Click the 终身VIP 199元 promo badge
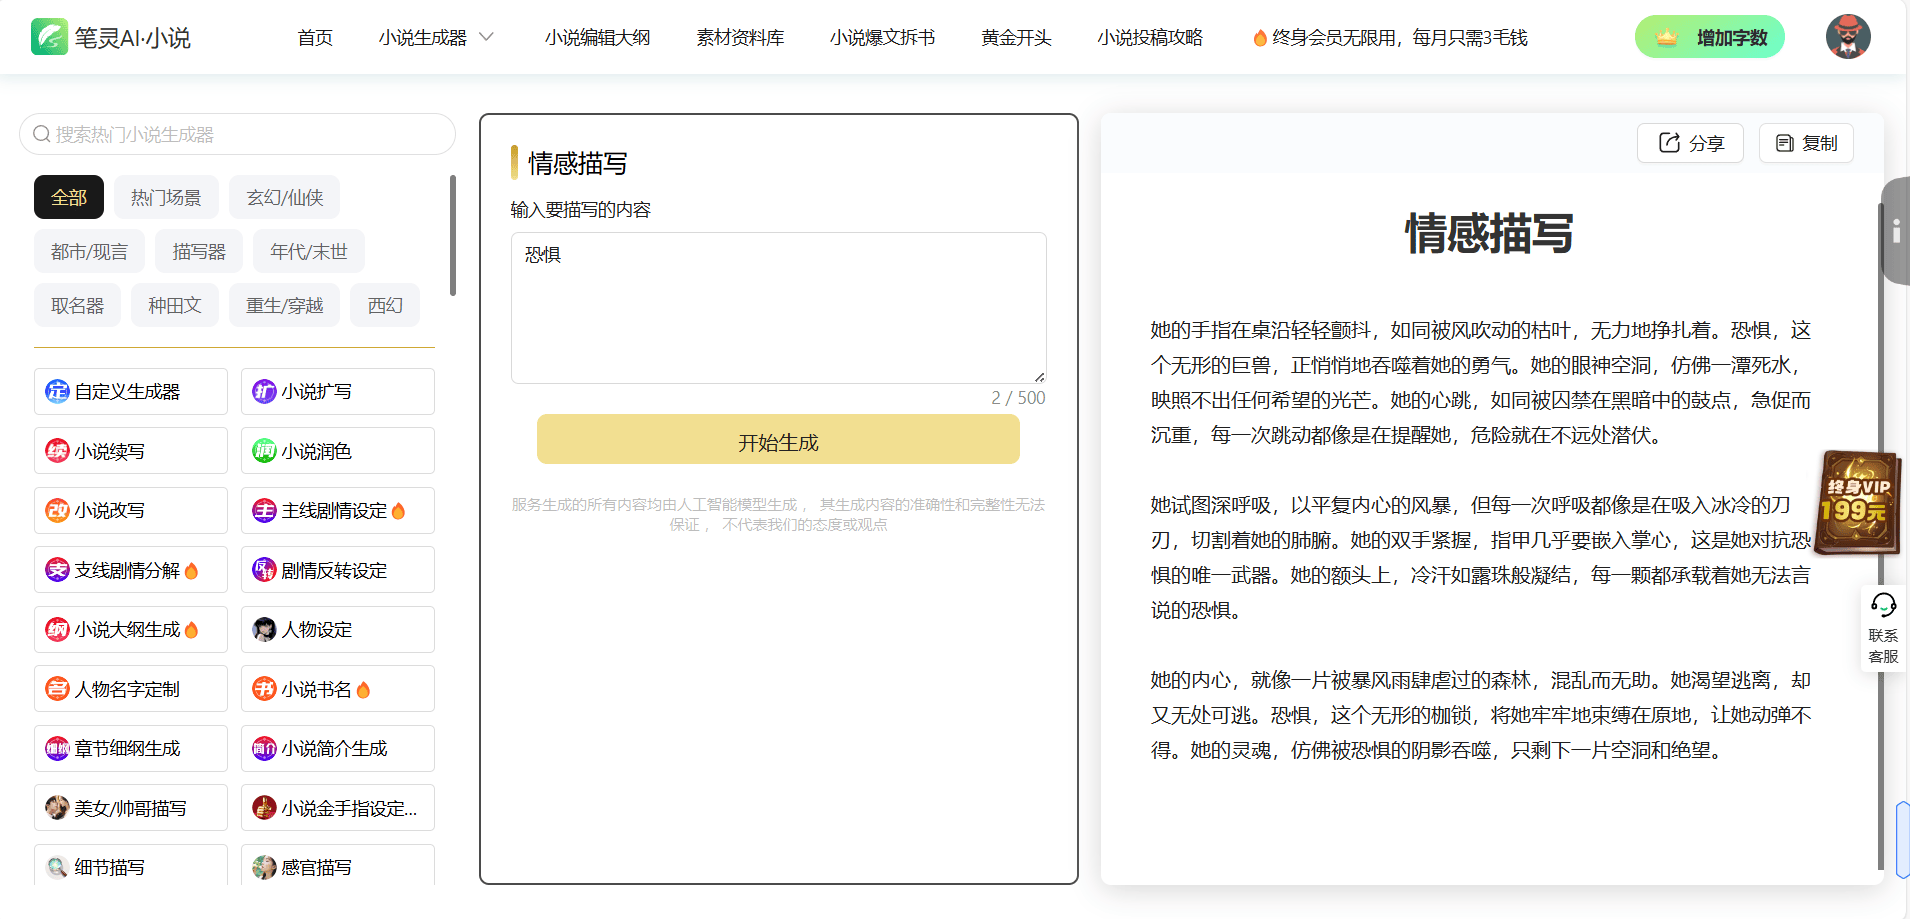Viewport: 1910px width, 919px height. click(x=1858, y=502)
